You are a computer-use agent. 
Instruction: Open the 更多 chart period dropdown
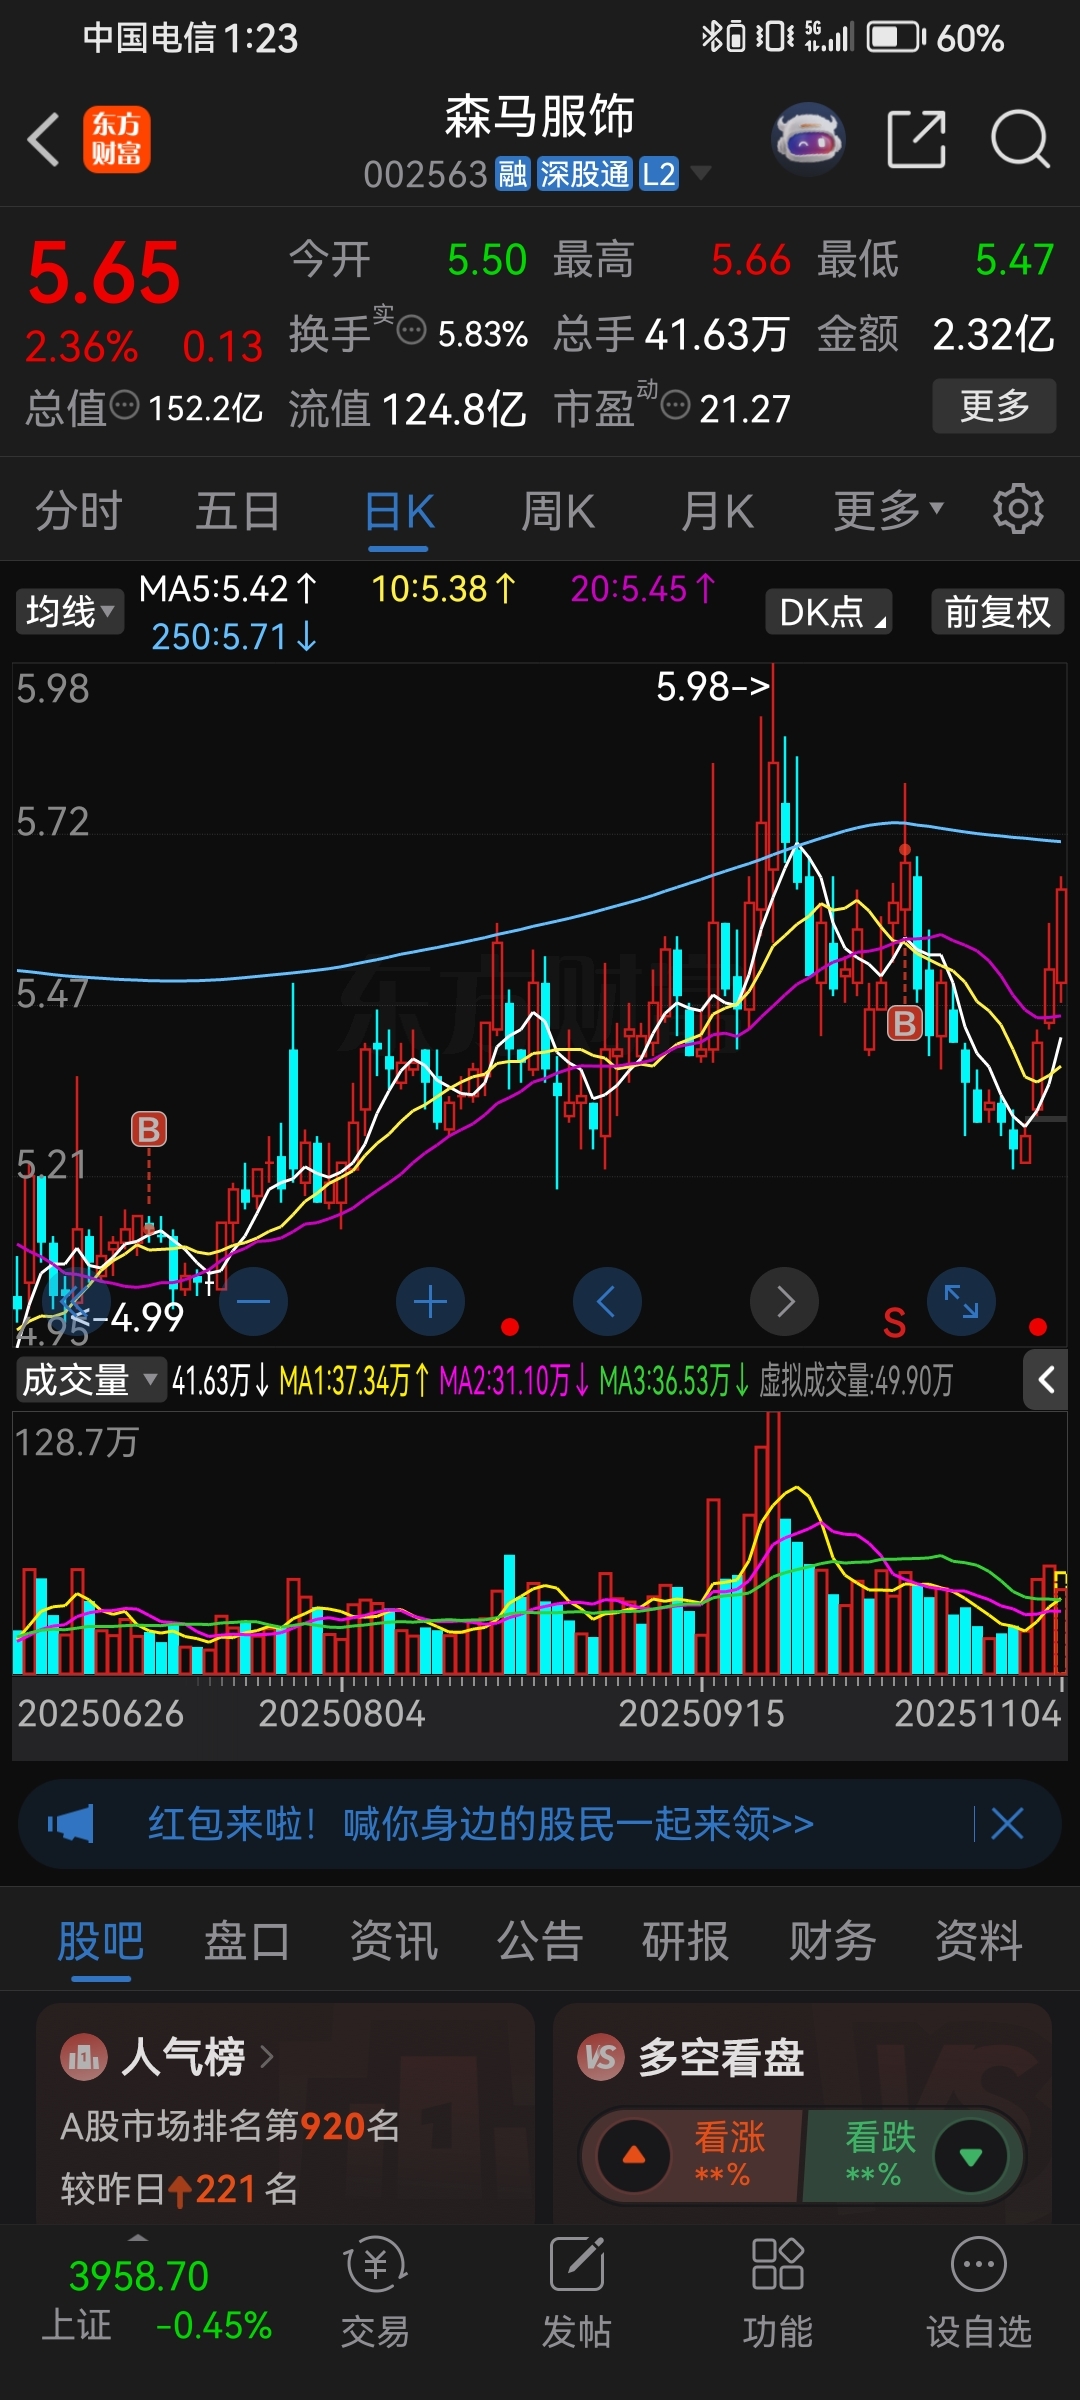click(x=889, y=510)
